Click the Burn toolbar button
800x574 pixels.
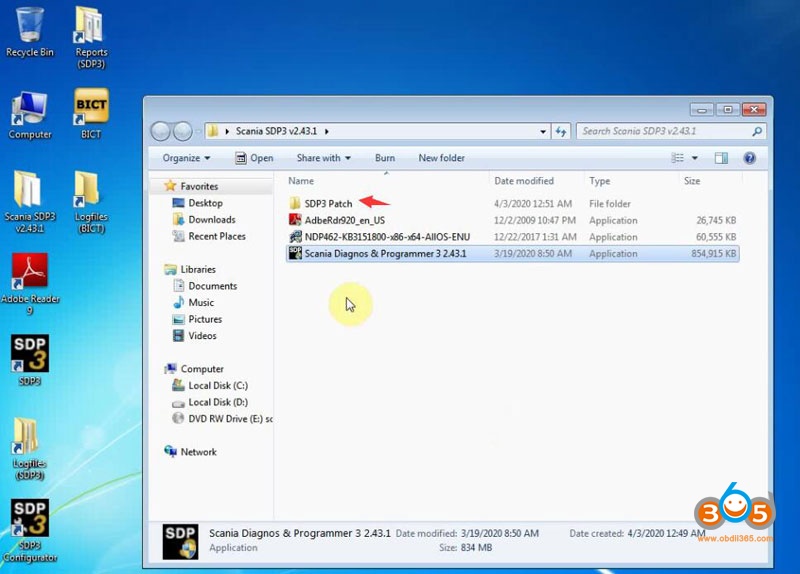coord(385,158)
